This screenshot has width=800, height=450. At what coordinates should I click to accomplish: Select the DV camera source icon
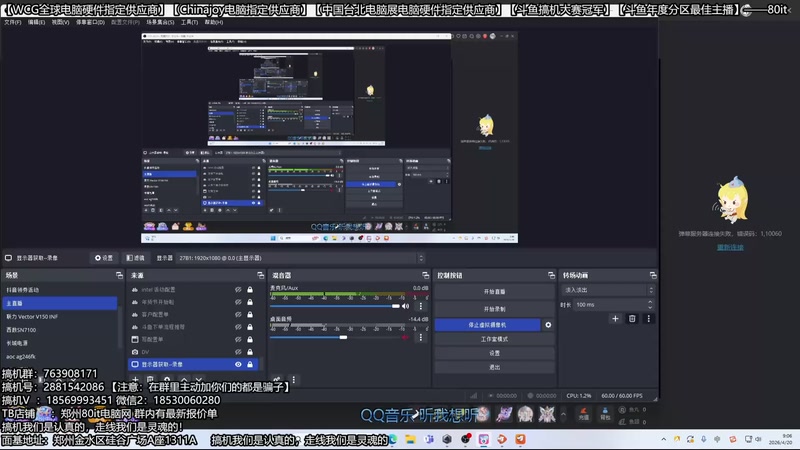[135, 352]
